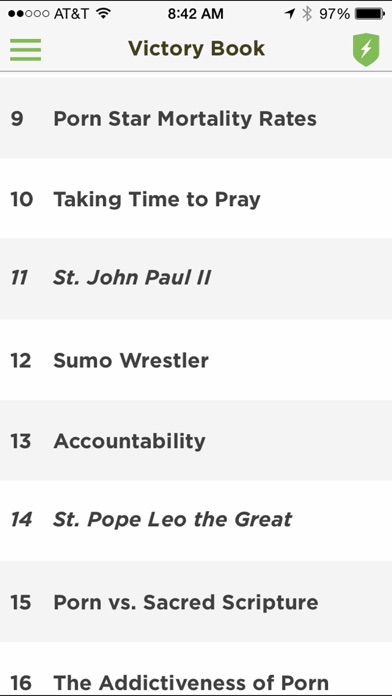Tap the green lightning shield icon
Image resolution: width=392 pixels, height=696 pixels.
[x=366, y=49]
